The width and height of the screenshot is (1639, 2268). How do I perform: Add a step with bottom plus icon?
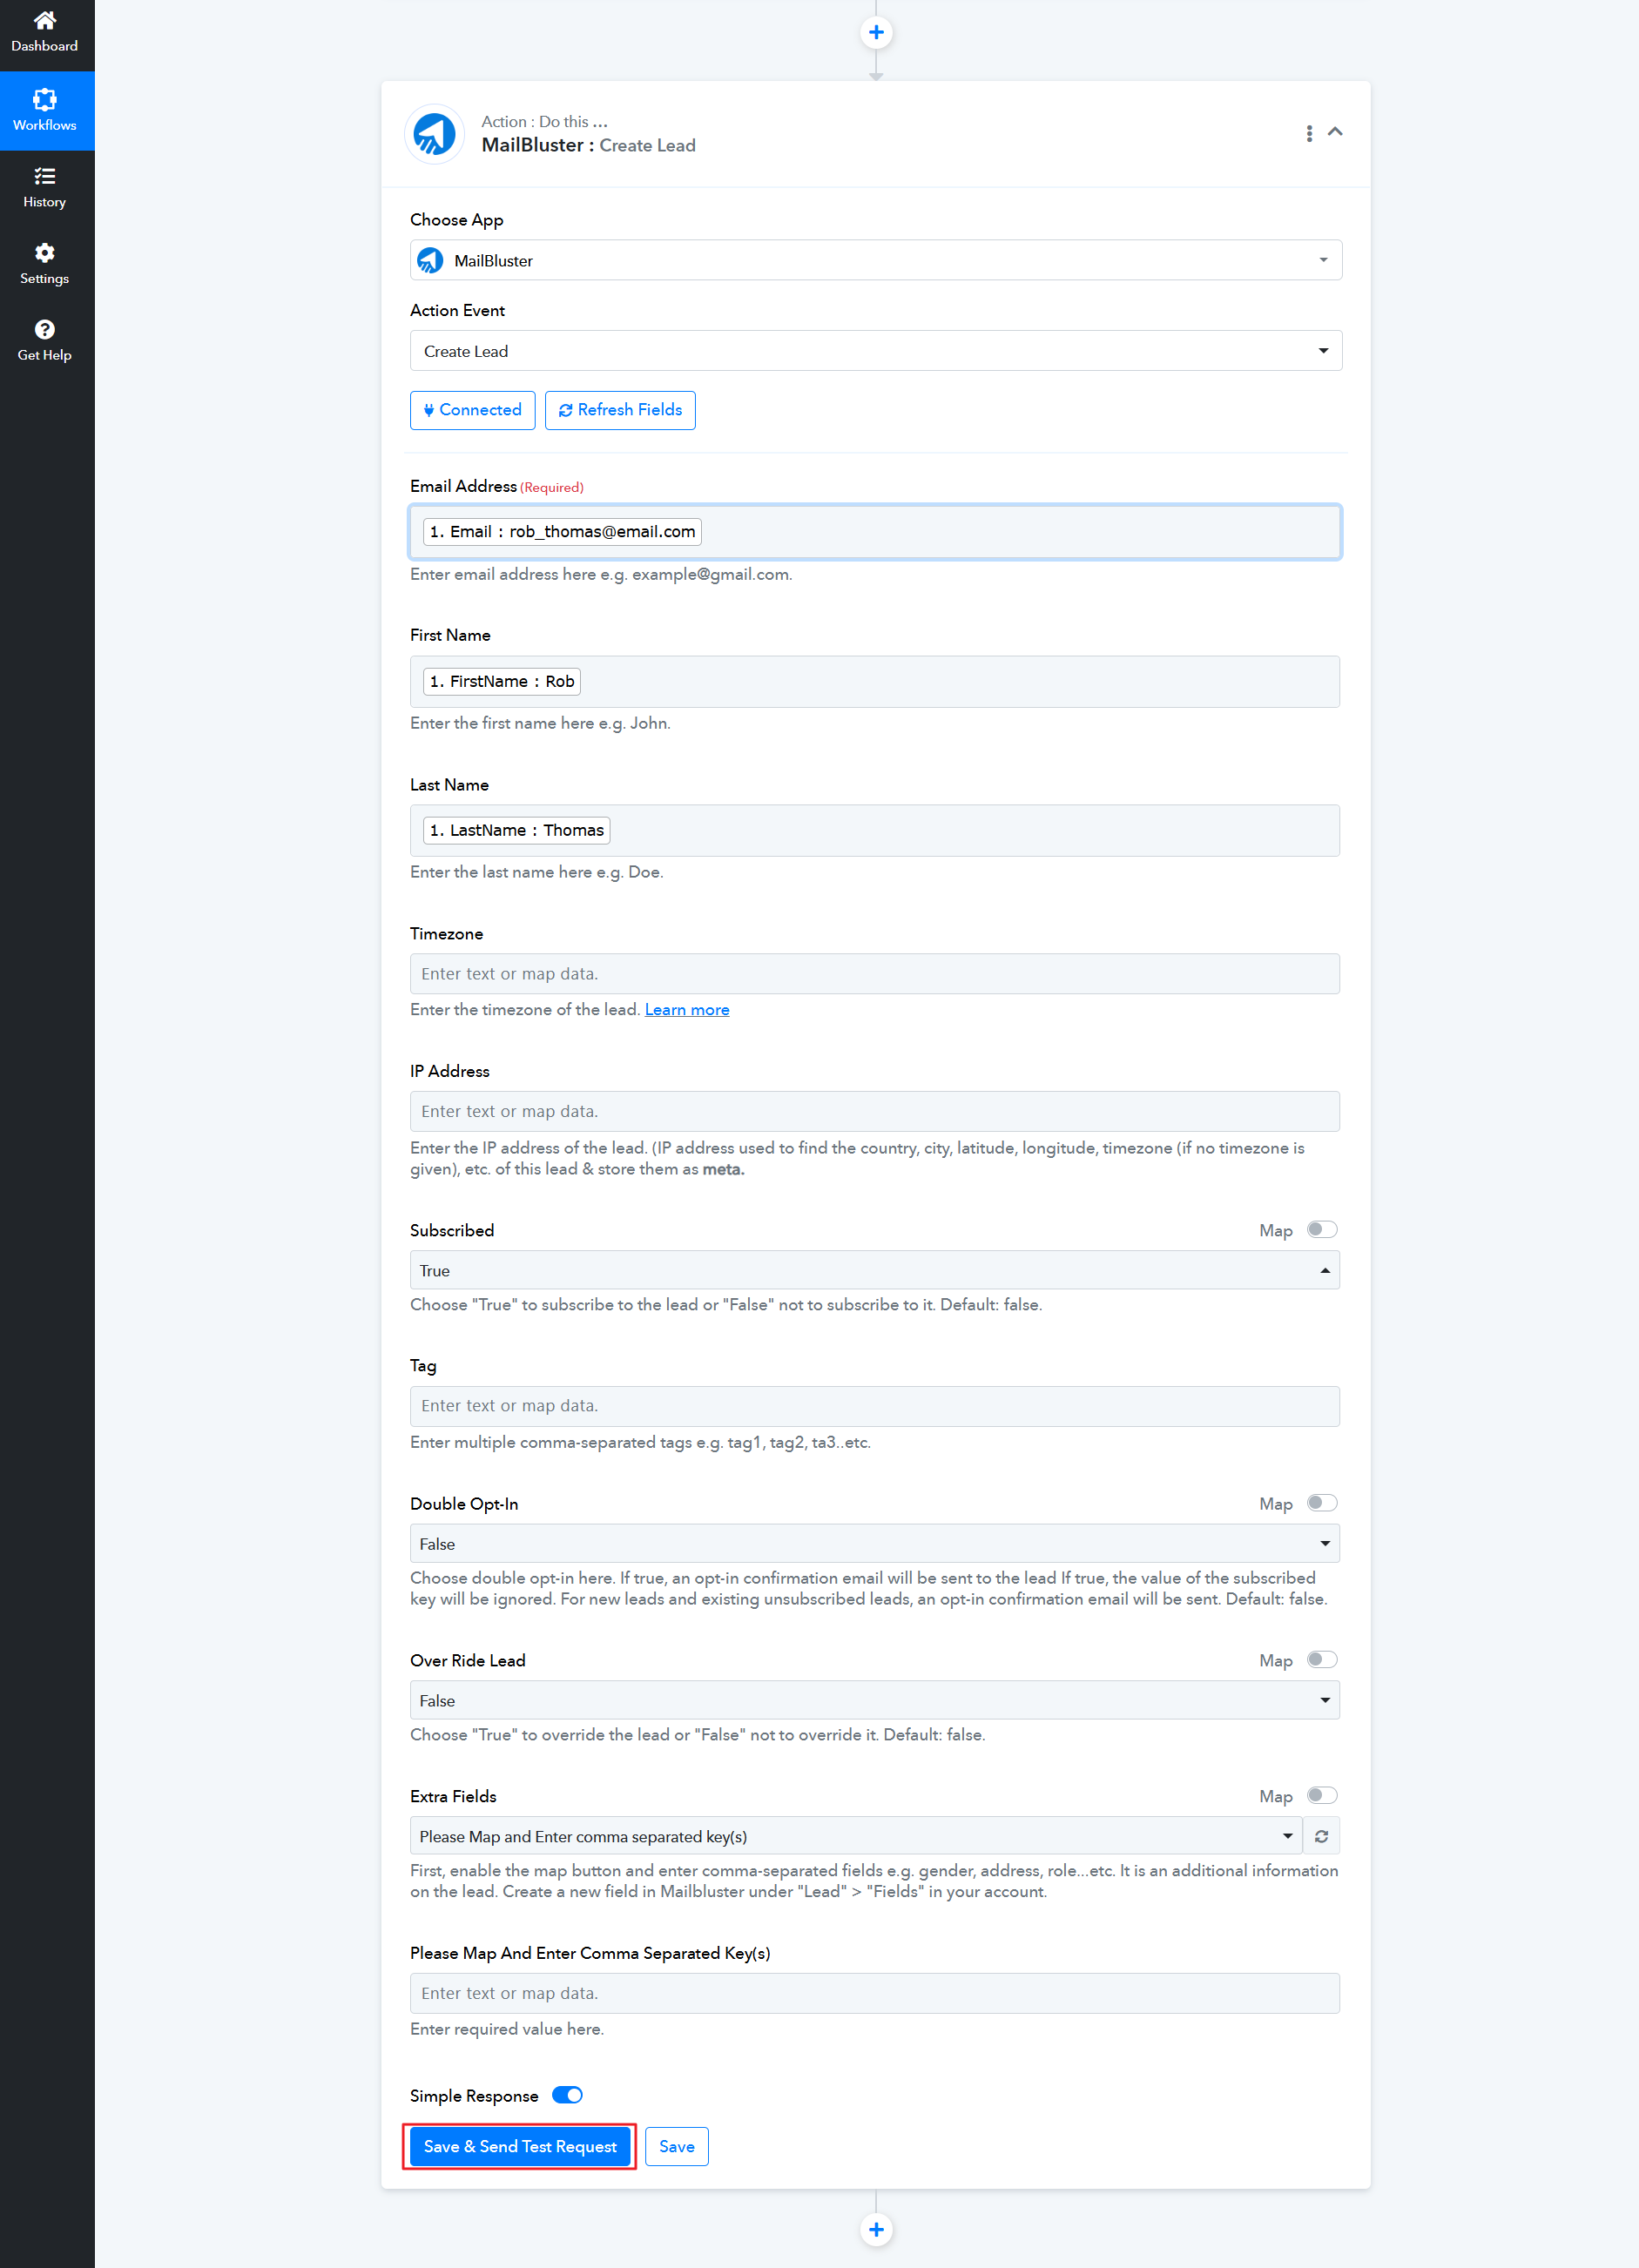875,2229
